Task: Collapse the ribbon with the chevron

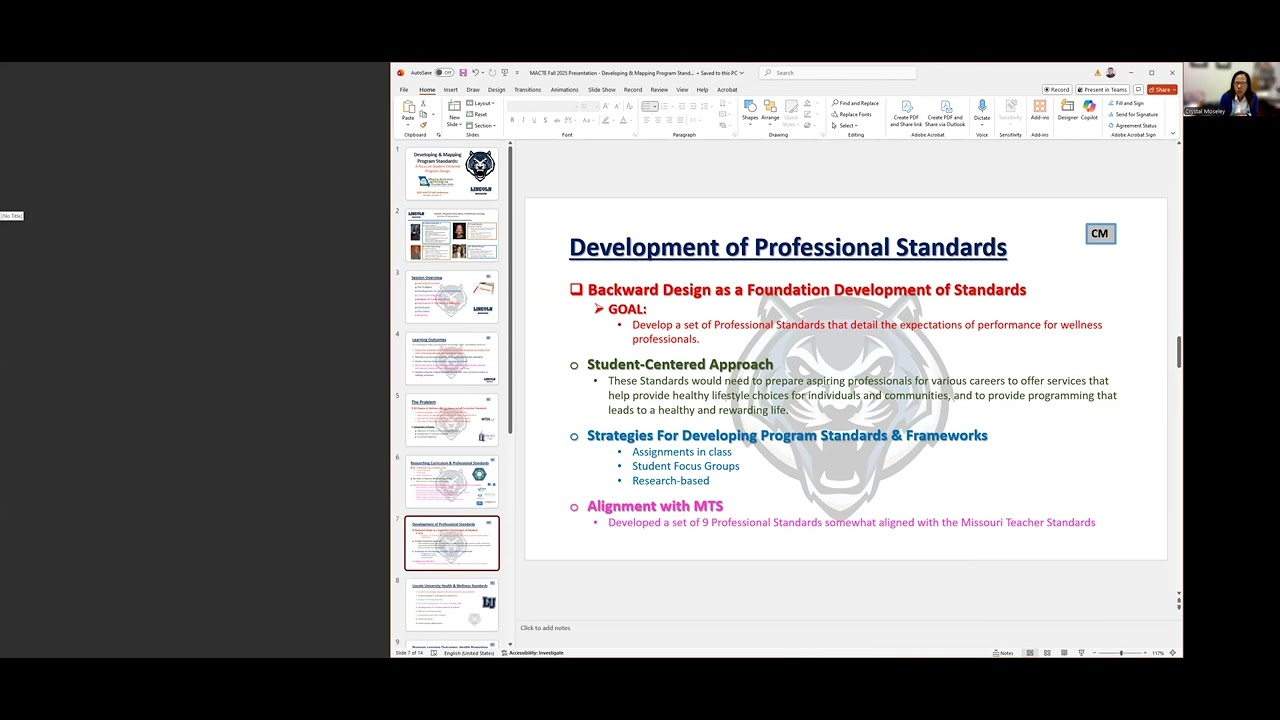Action: coord(1173,135)
